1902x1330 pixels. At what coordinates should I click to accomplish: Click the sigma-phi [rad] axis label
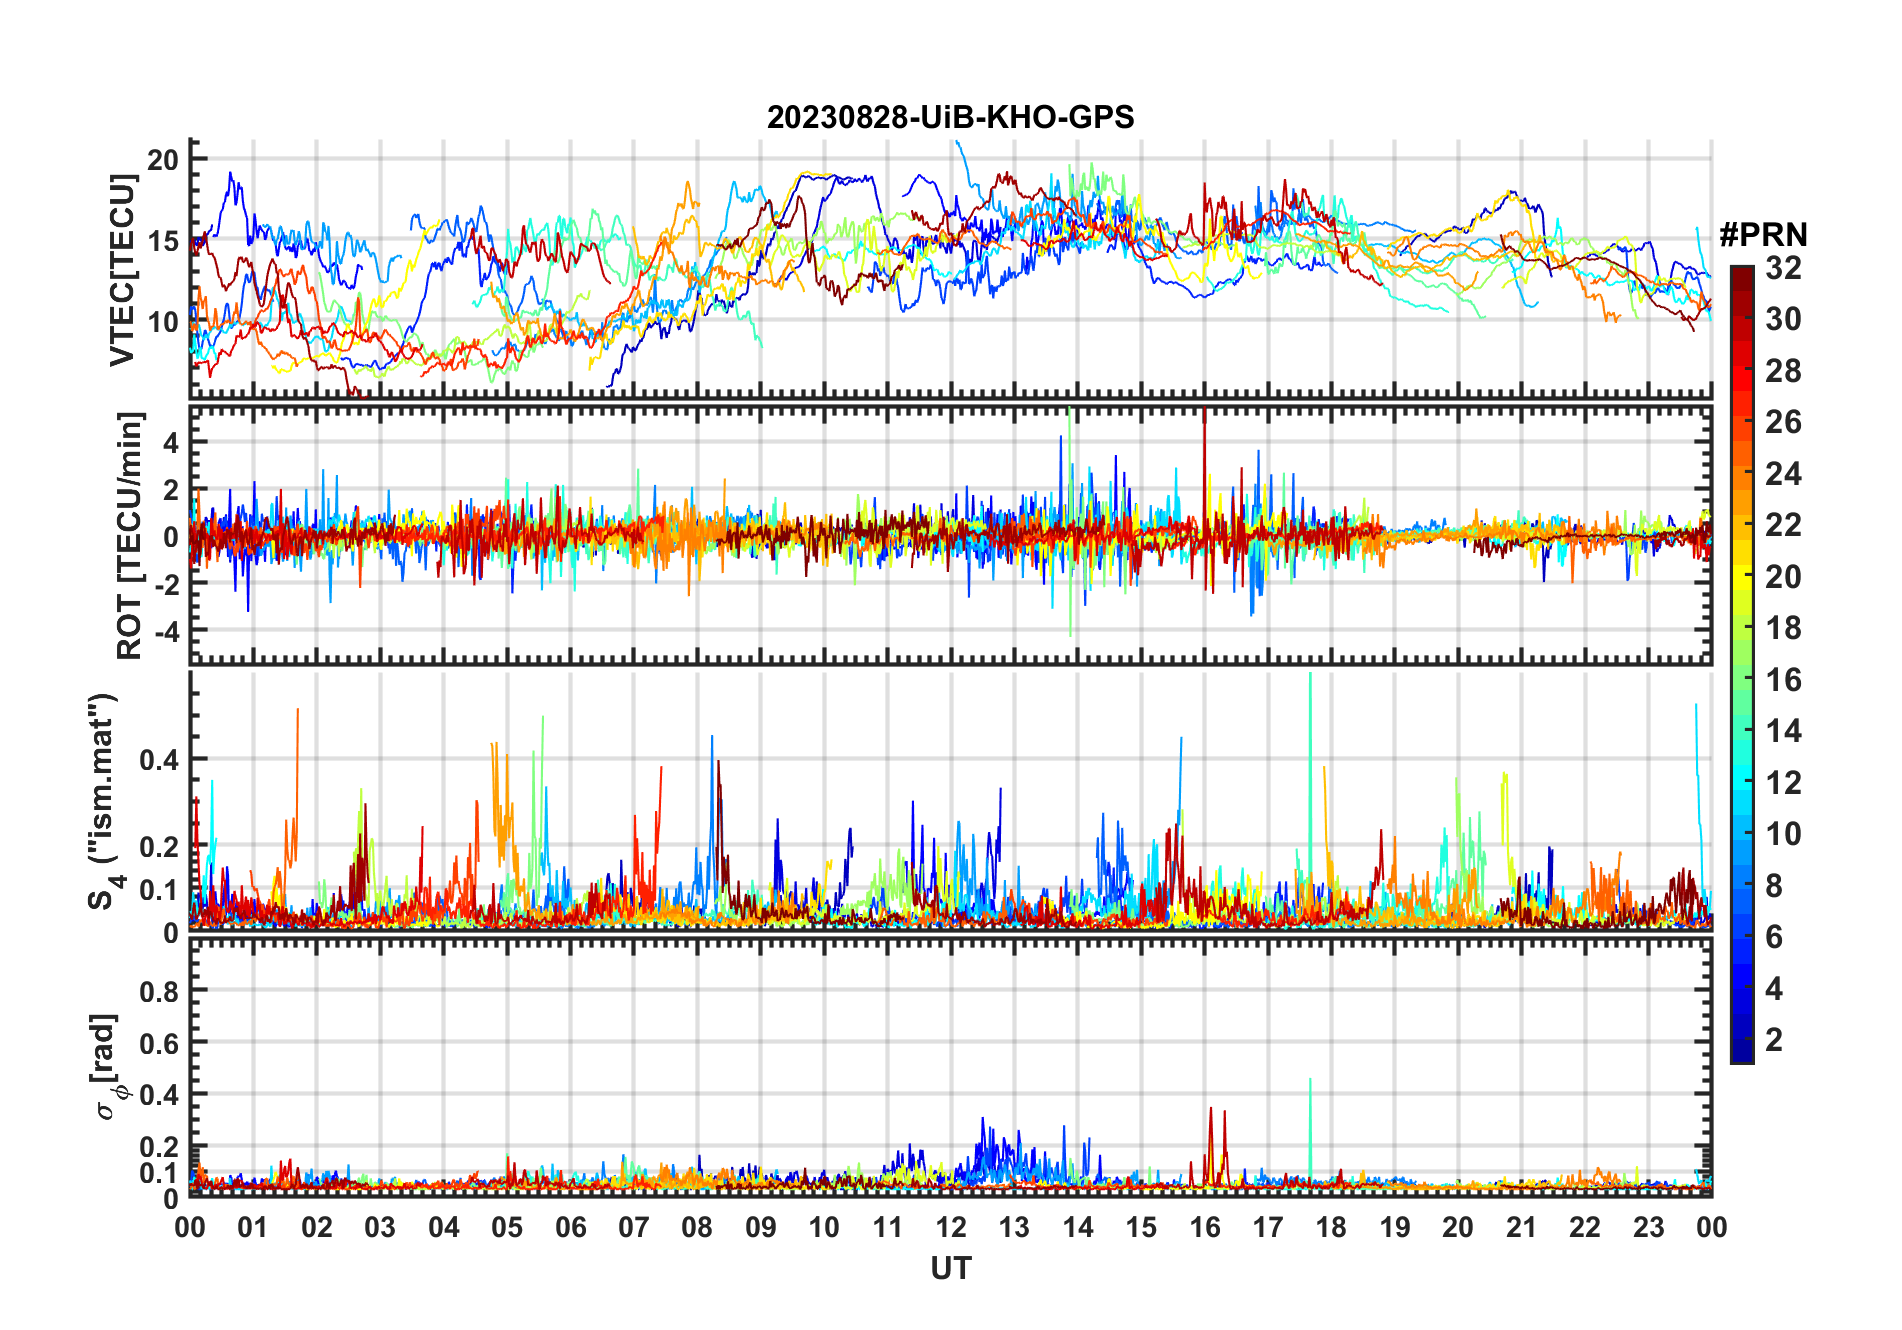(x=108, y=1067)
